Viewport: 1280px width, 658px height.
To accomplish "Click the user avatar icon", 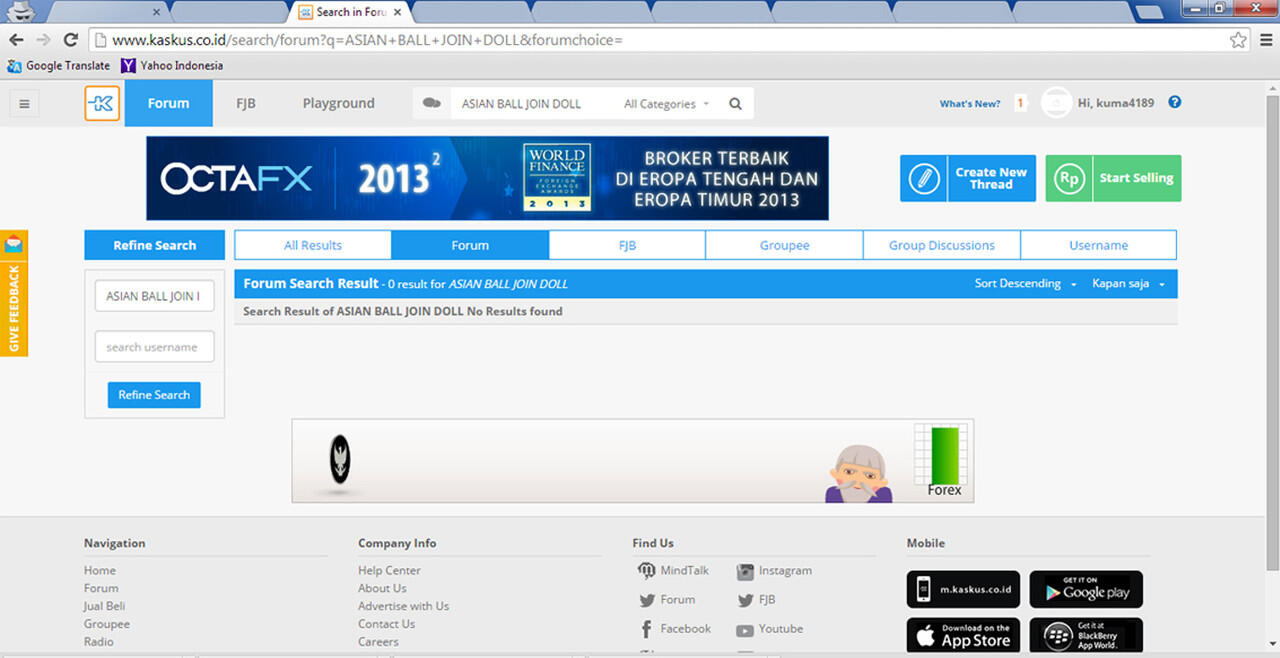I will (1056, 103).
